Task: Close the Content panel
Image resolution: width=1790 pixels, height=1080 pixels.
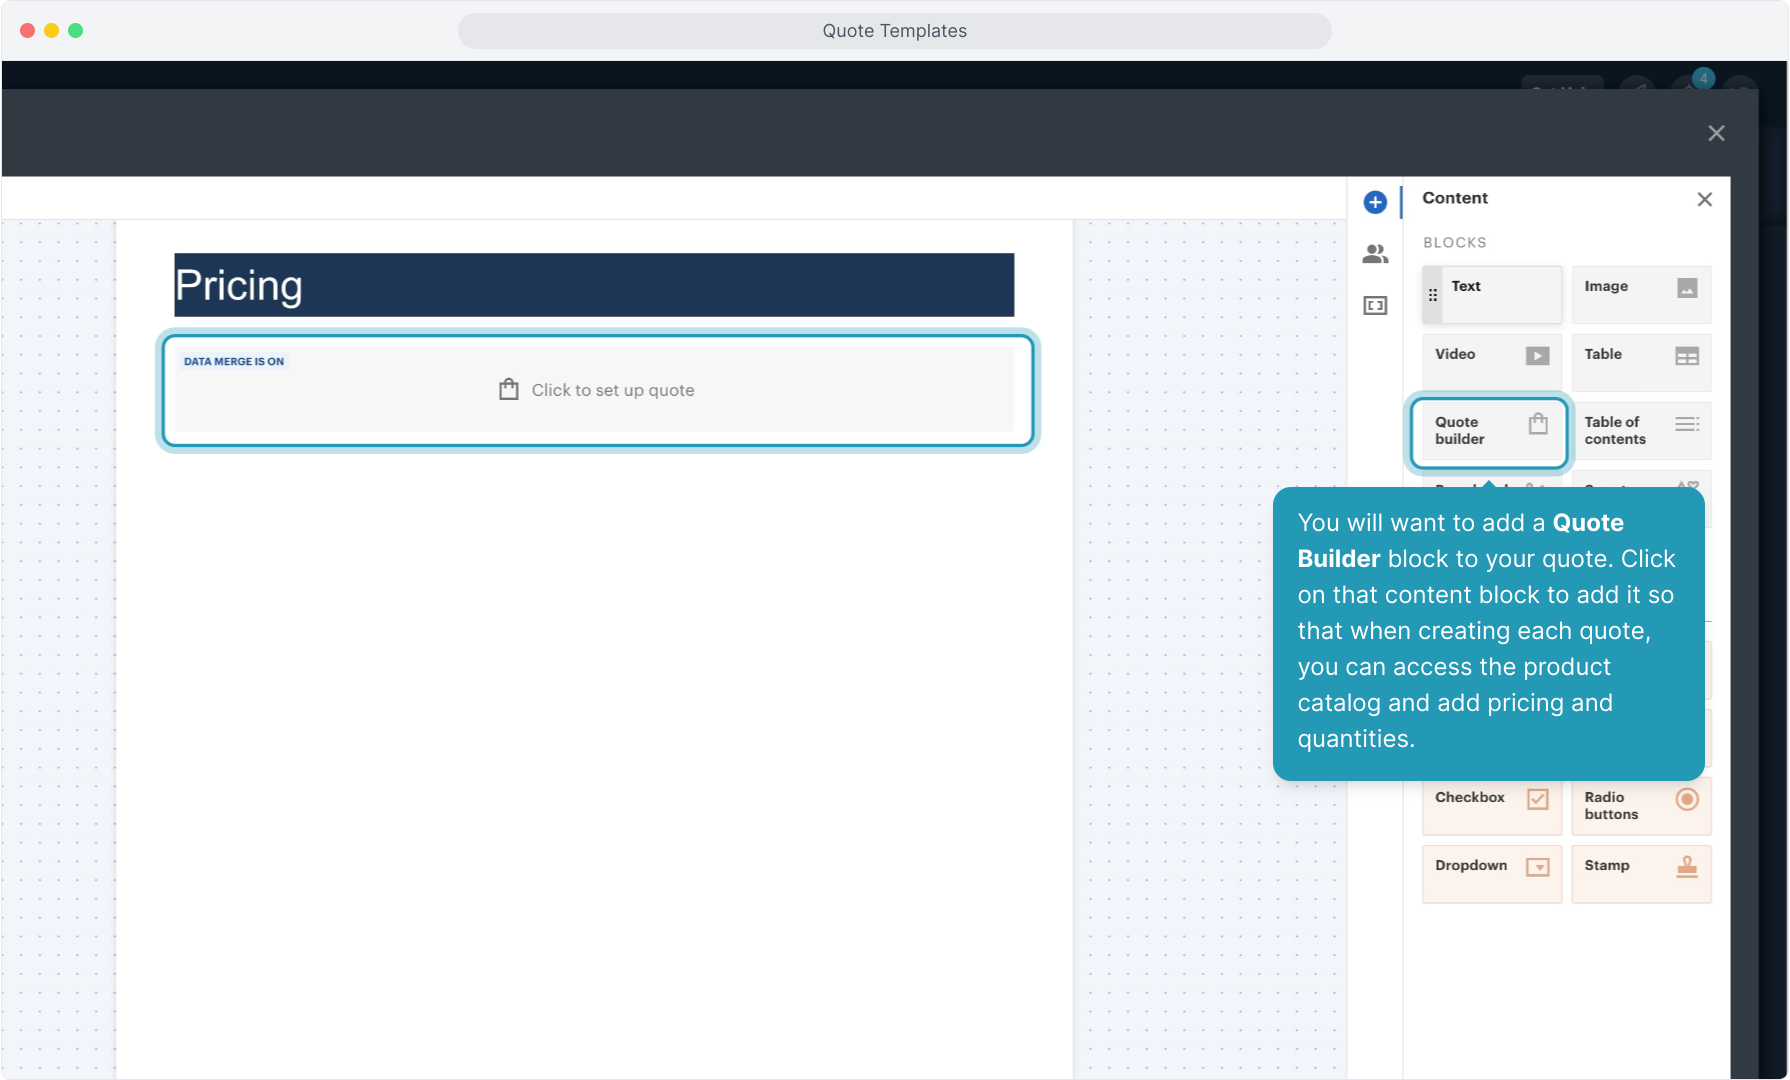Action: (x=1704, y=199)
